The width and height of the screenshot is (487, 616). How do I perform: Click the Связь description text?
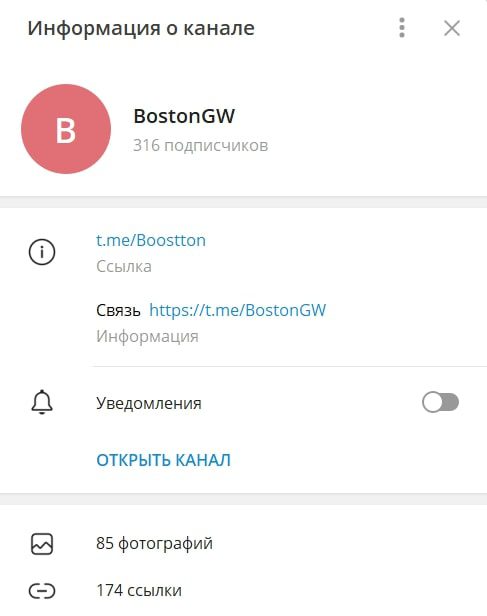pyautogui.click(x=118, y=311)
